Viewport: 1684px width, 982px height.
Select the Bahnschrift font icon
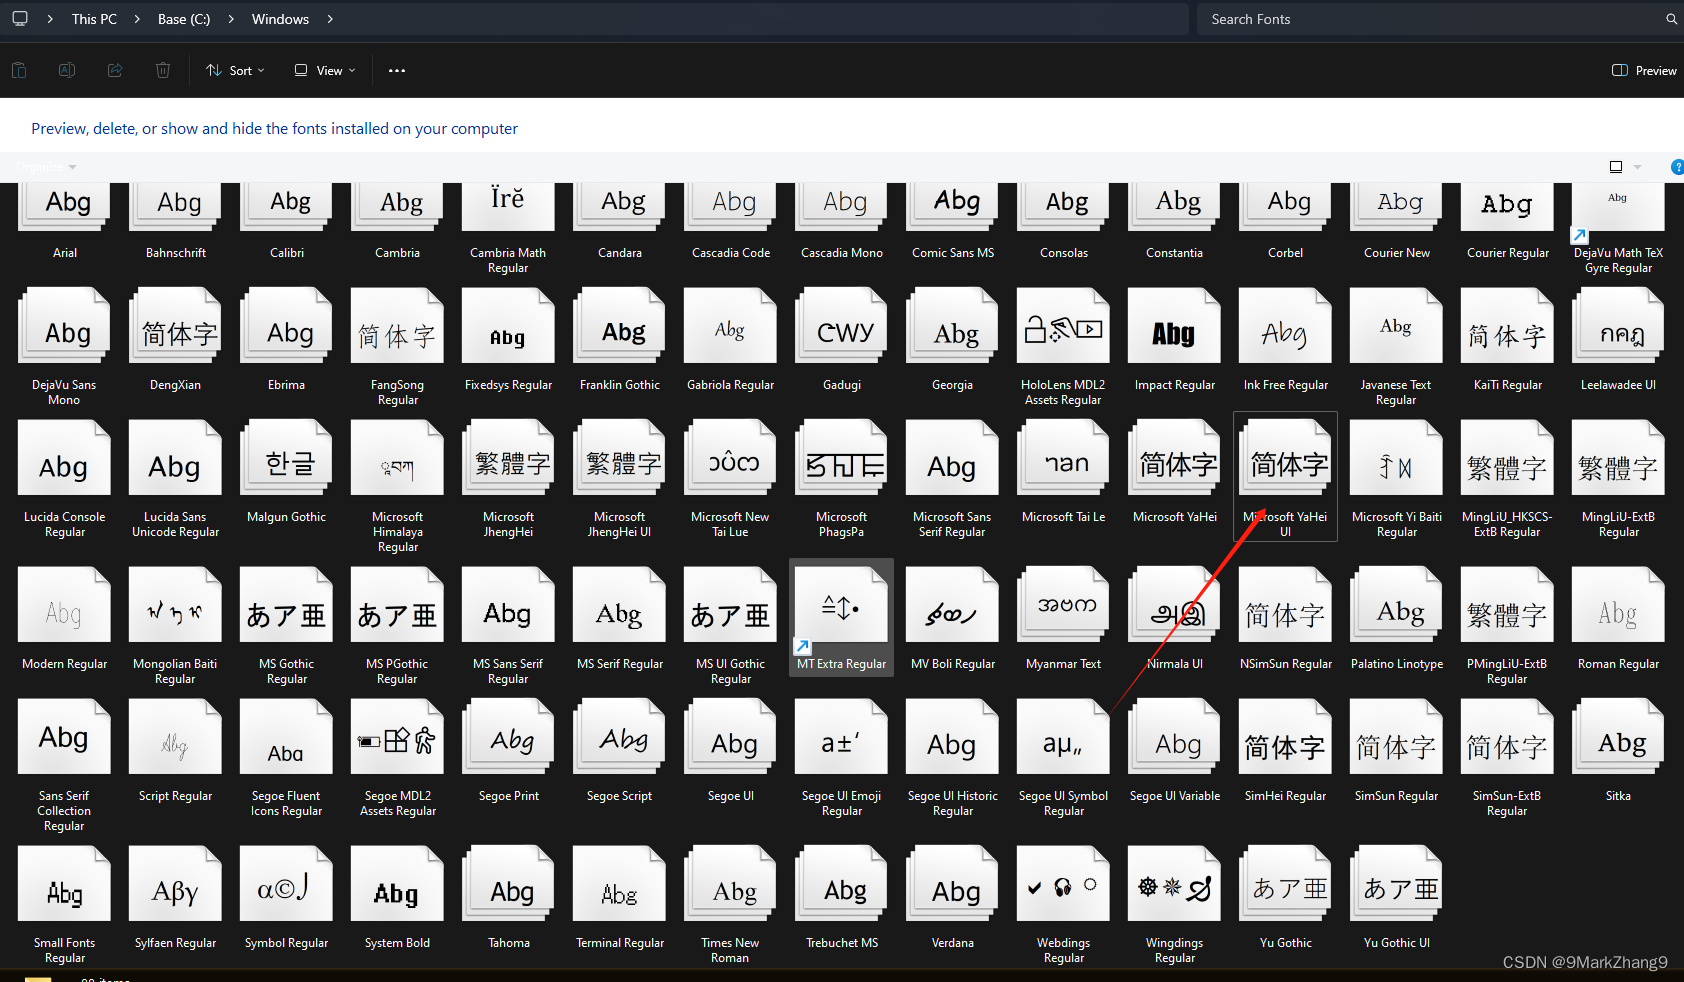pyautogui.click(x=176, y=207)
